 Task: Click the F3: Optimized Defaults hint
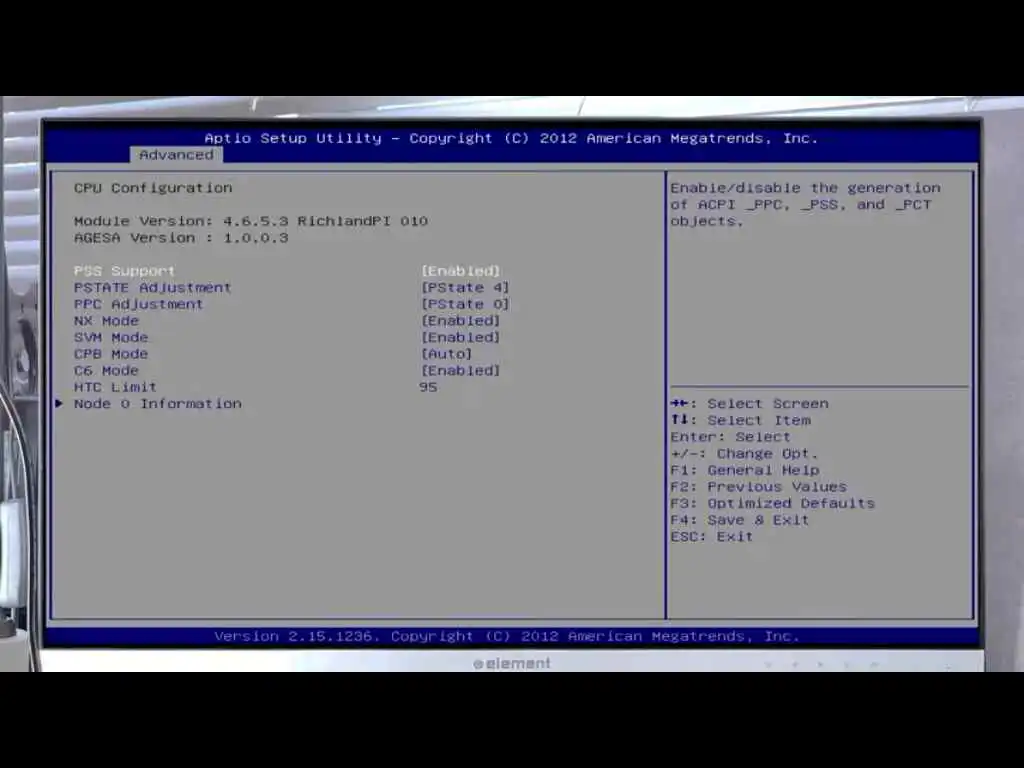[772, 504]
